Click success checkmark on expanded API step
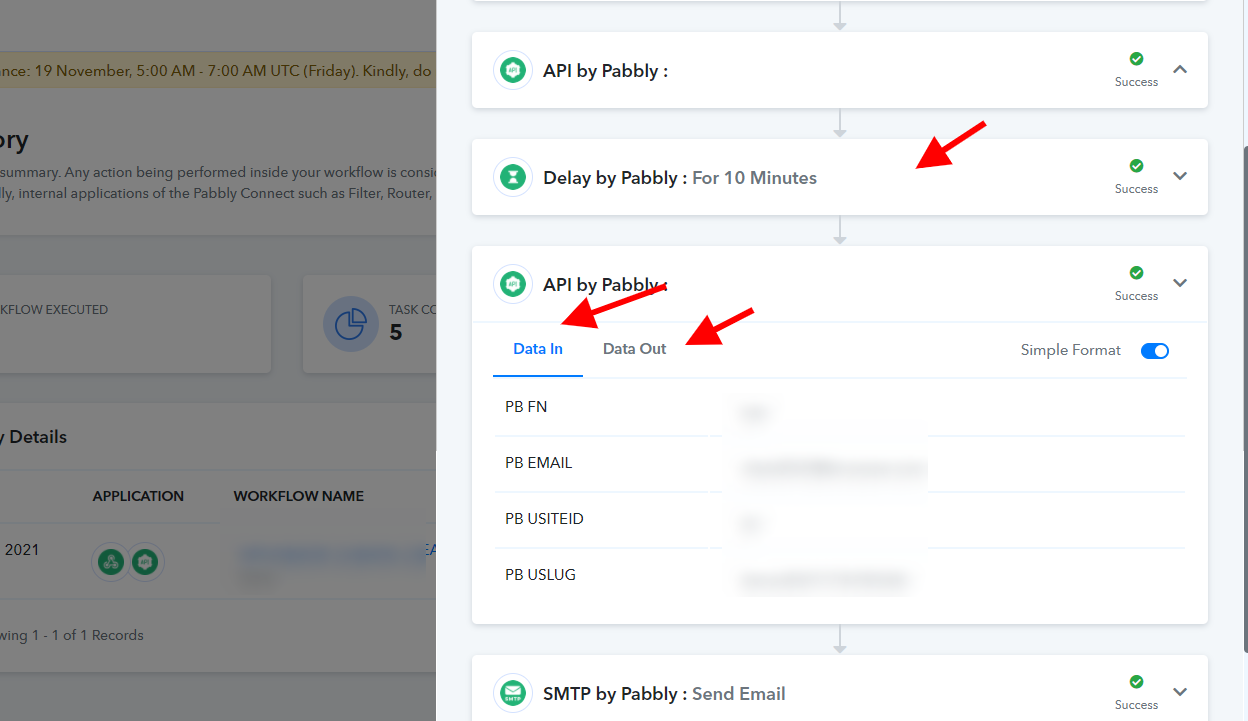 pos(1136,273)
